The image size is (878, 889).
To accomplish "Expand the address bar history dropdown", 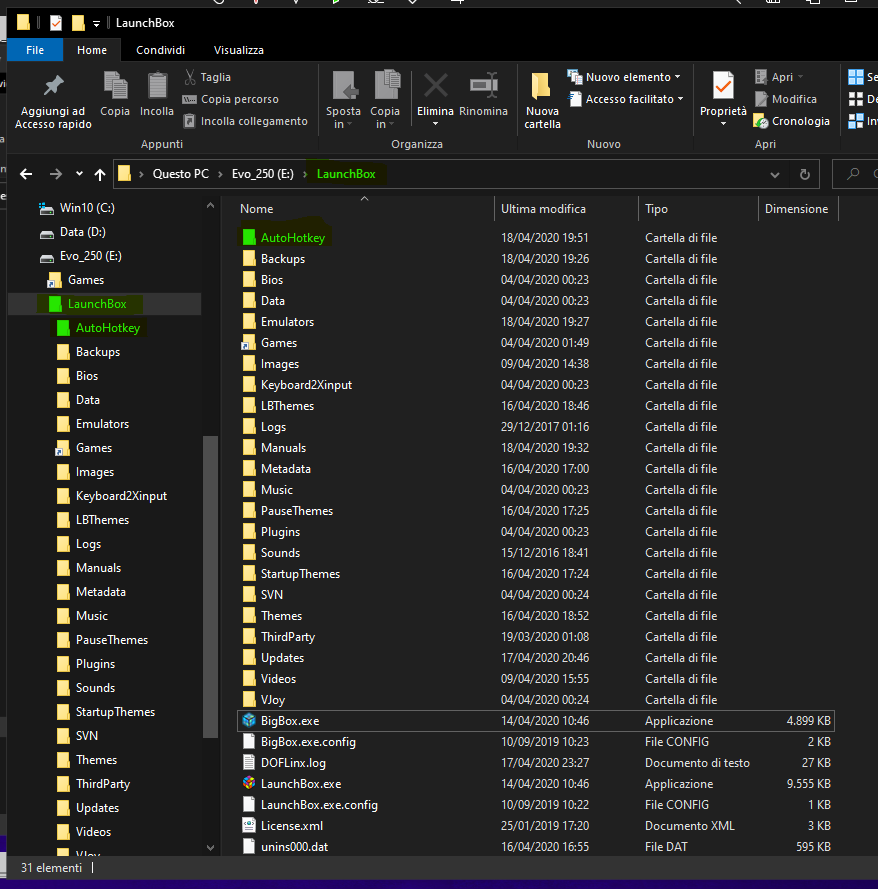I will (x=775, y=175).
